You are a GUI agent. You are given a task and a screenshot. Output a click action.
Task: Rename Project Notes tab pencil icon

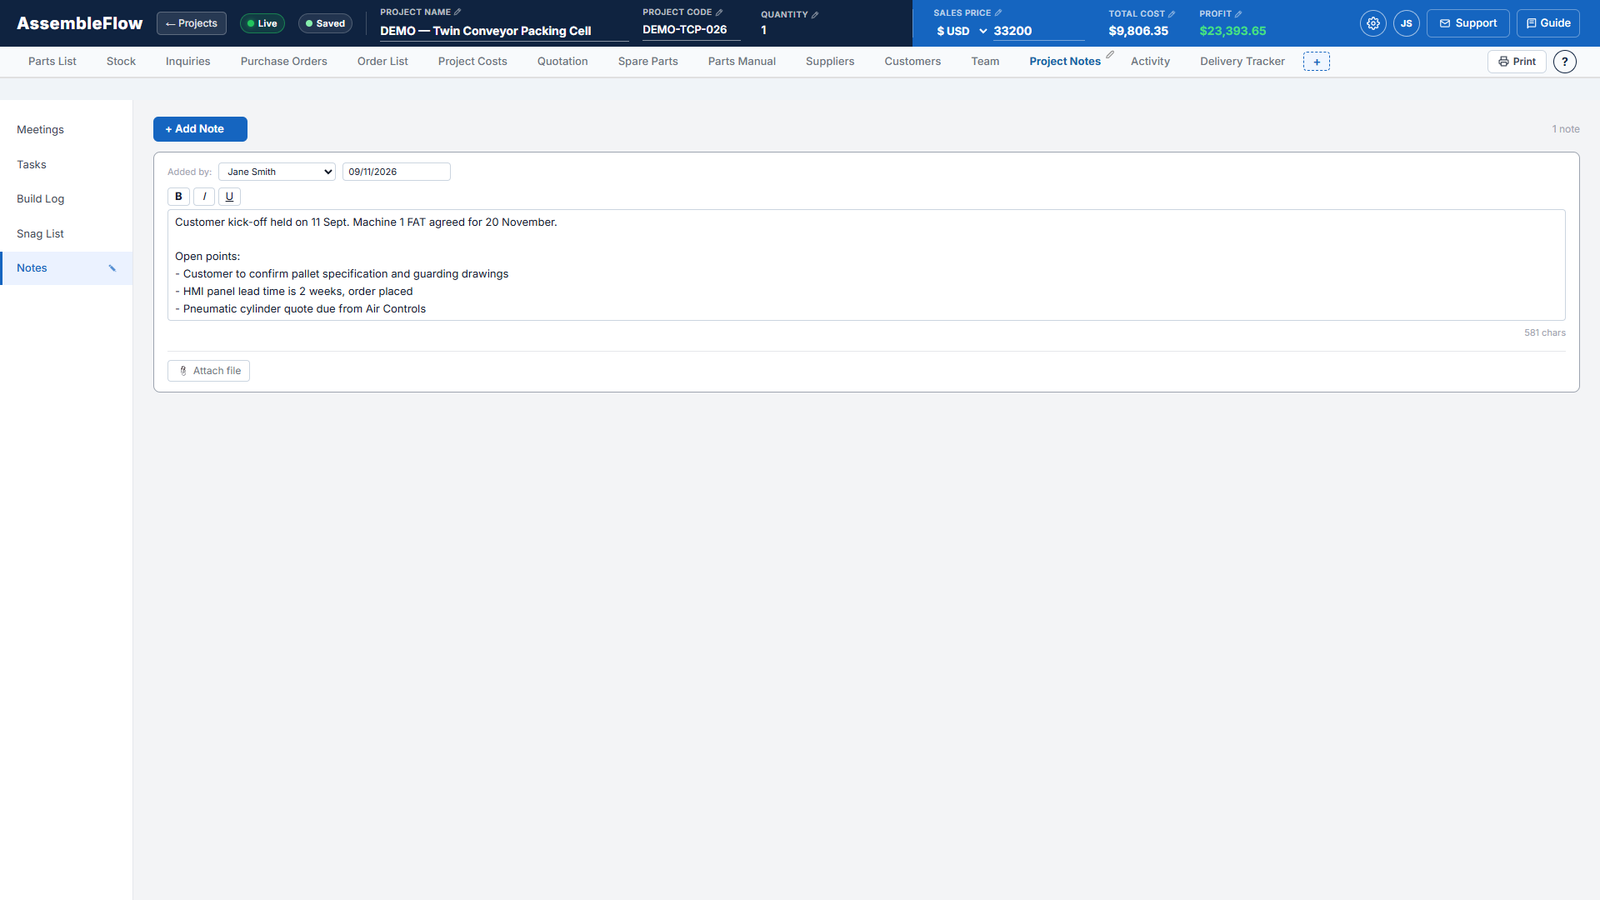1110,55
